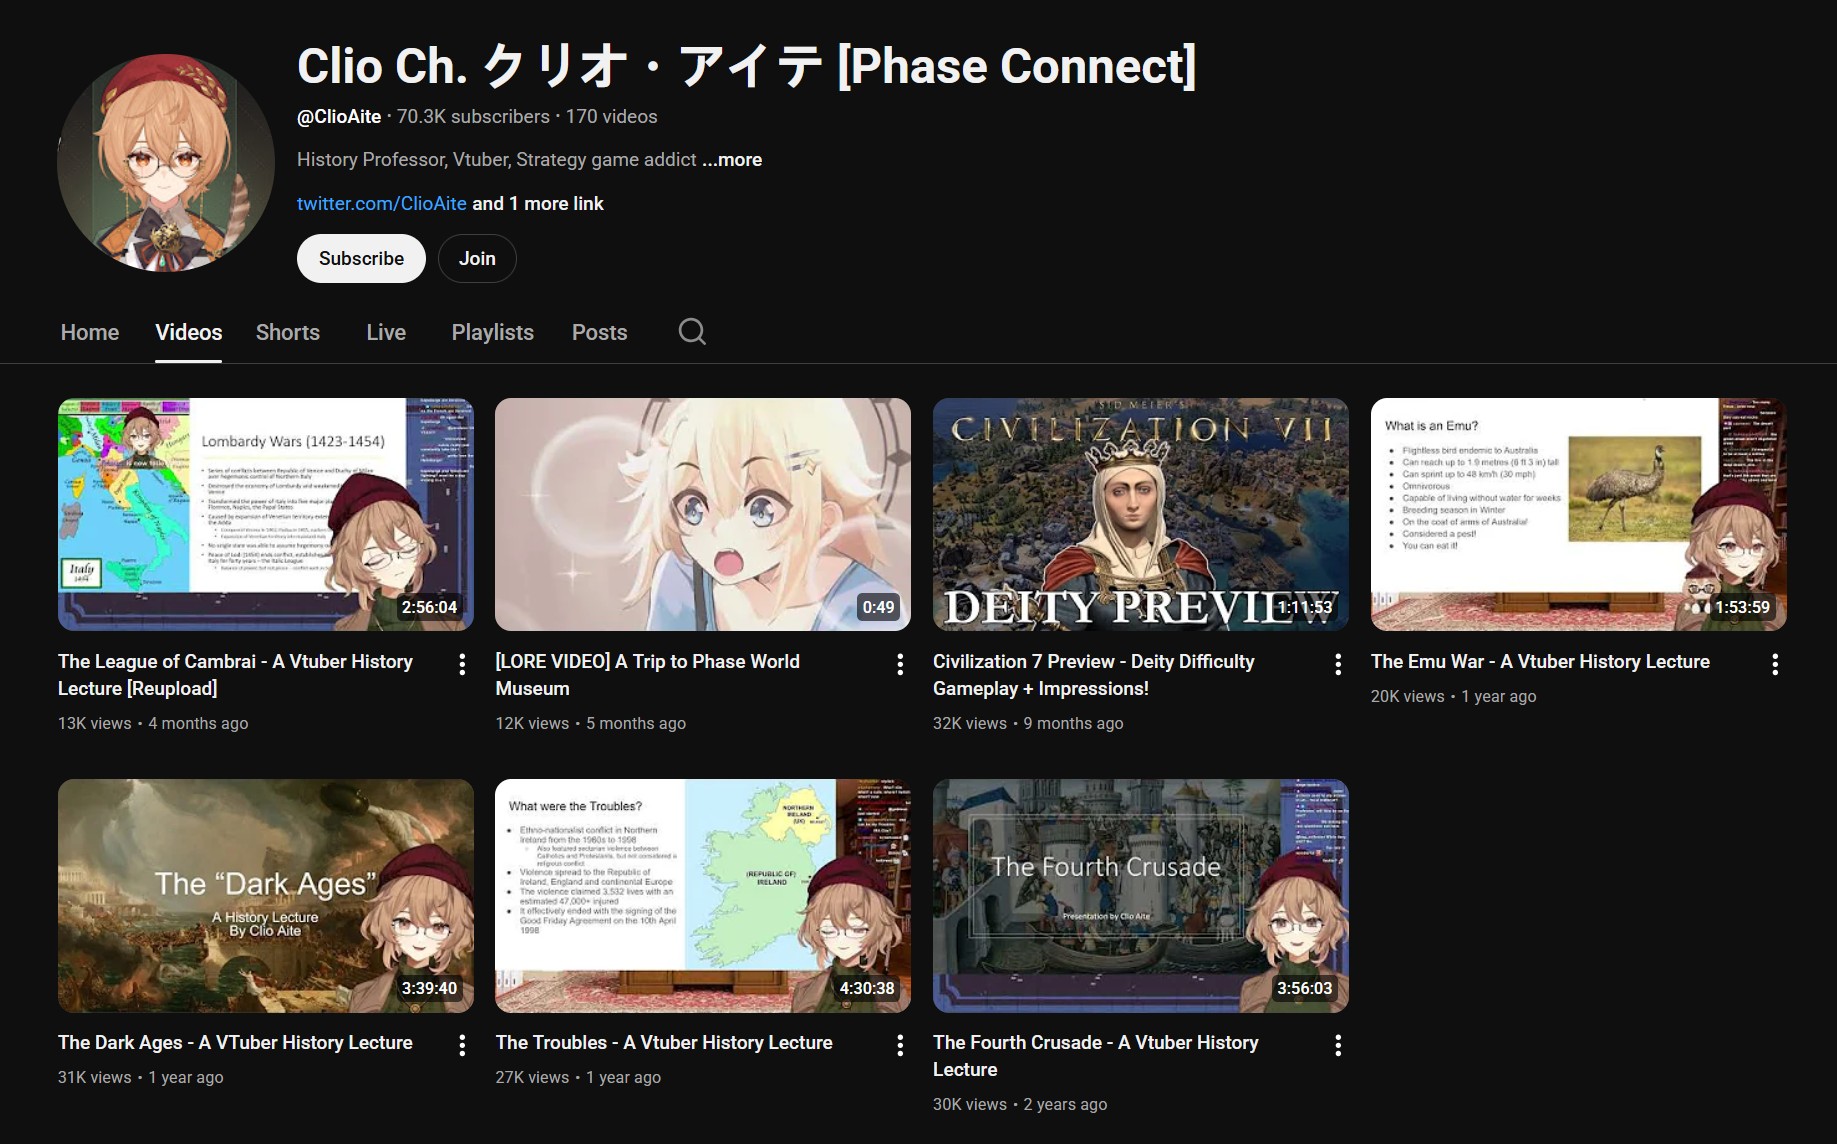Play the 'What were the Troubles?' thumbnail
This screenshot has height=1144, width=1837.
703,896
